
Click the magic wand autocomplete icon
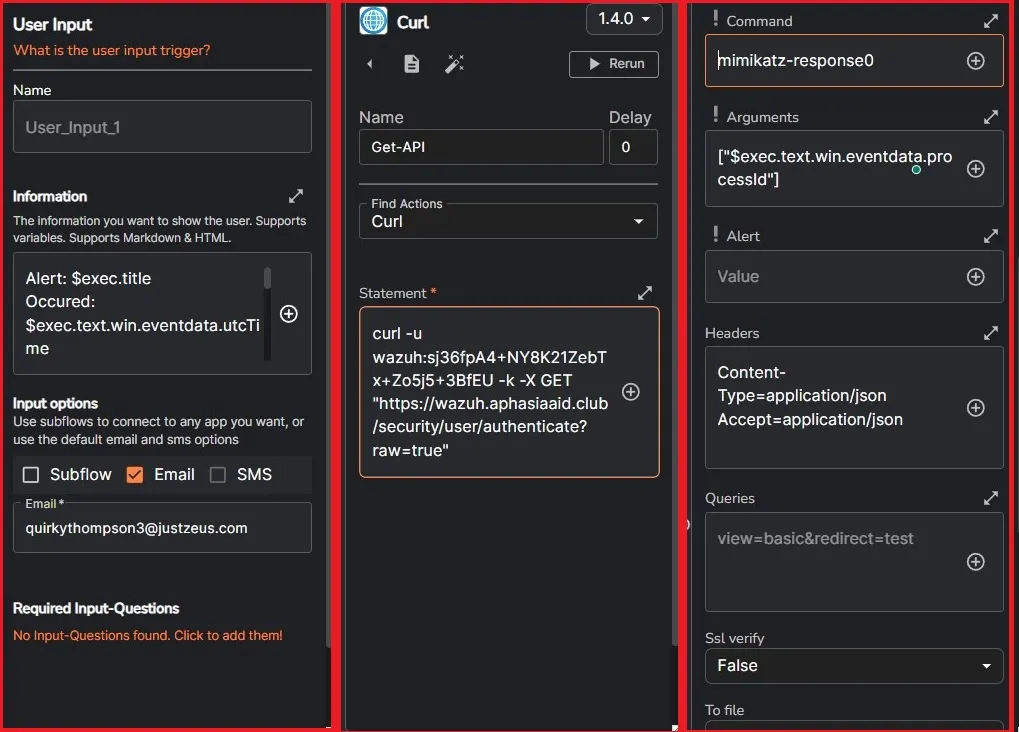click(x=455, y=64)
